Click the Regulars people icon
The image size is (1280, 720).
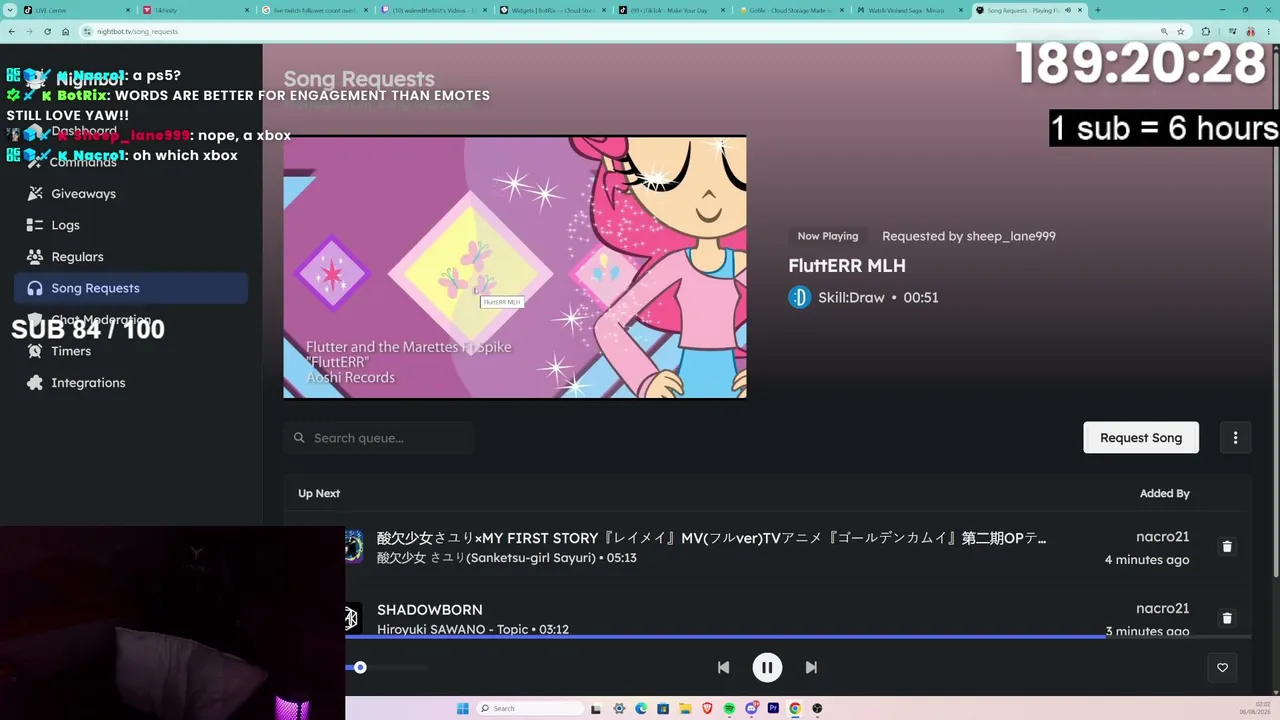[35, 256]
